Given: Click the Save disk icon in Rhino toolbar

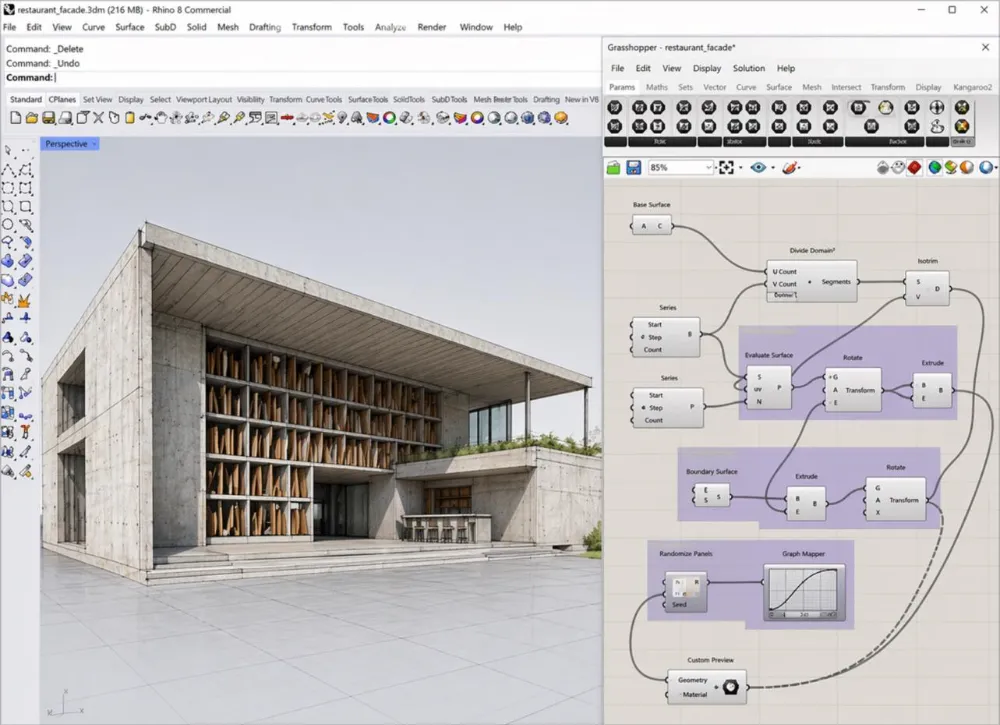Looking at the screenshot, I should 48,118.
